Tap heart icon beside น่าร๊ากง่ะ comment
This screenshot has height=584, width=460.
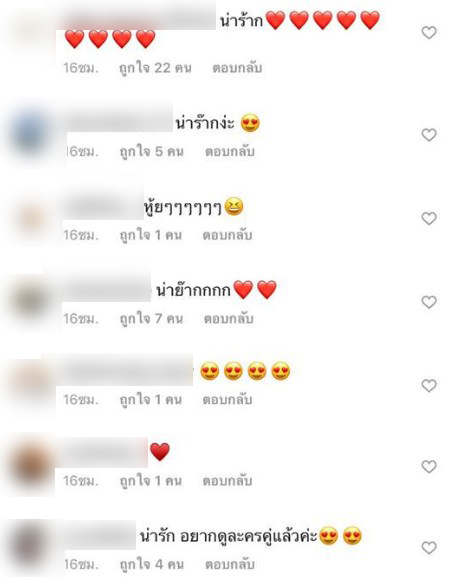(429, 134)
